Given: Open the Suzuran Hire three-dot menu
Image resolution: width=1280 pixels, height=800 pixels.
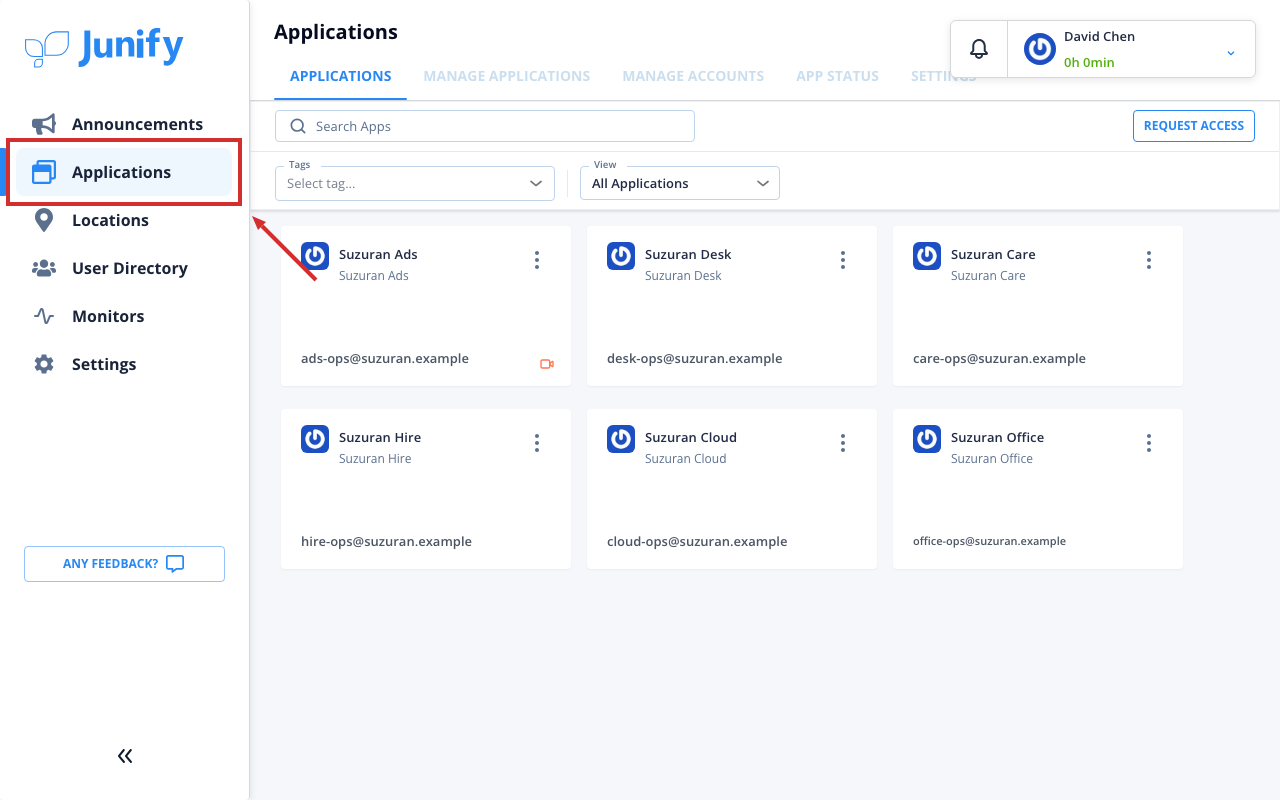Looking at the screenshot, I should 537,443.
